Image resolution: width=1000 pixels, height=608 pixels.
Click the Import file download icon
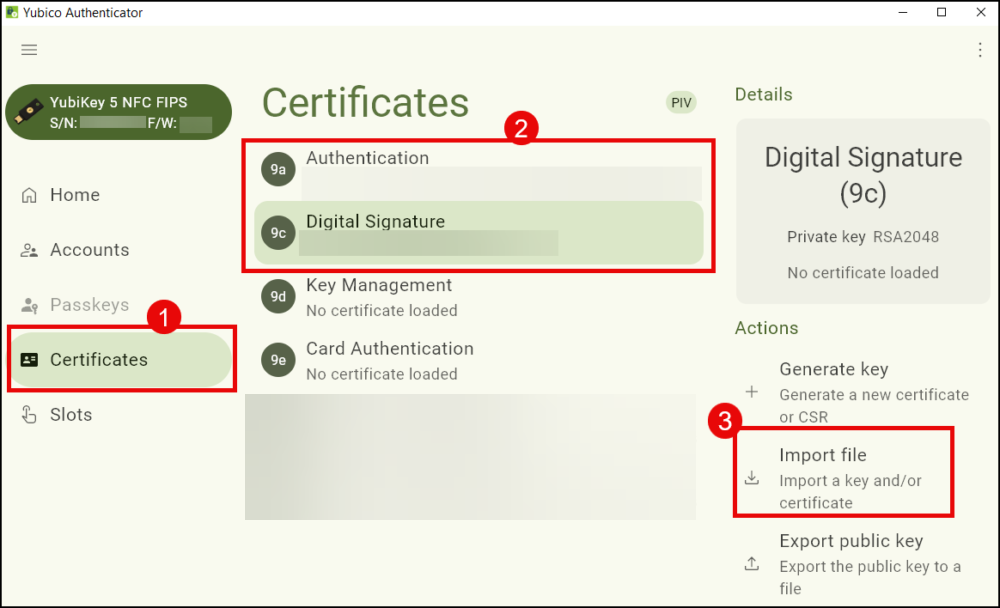click(x=752, y=479)
